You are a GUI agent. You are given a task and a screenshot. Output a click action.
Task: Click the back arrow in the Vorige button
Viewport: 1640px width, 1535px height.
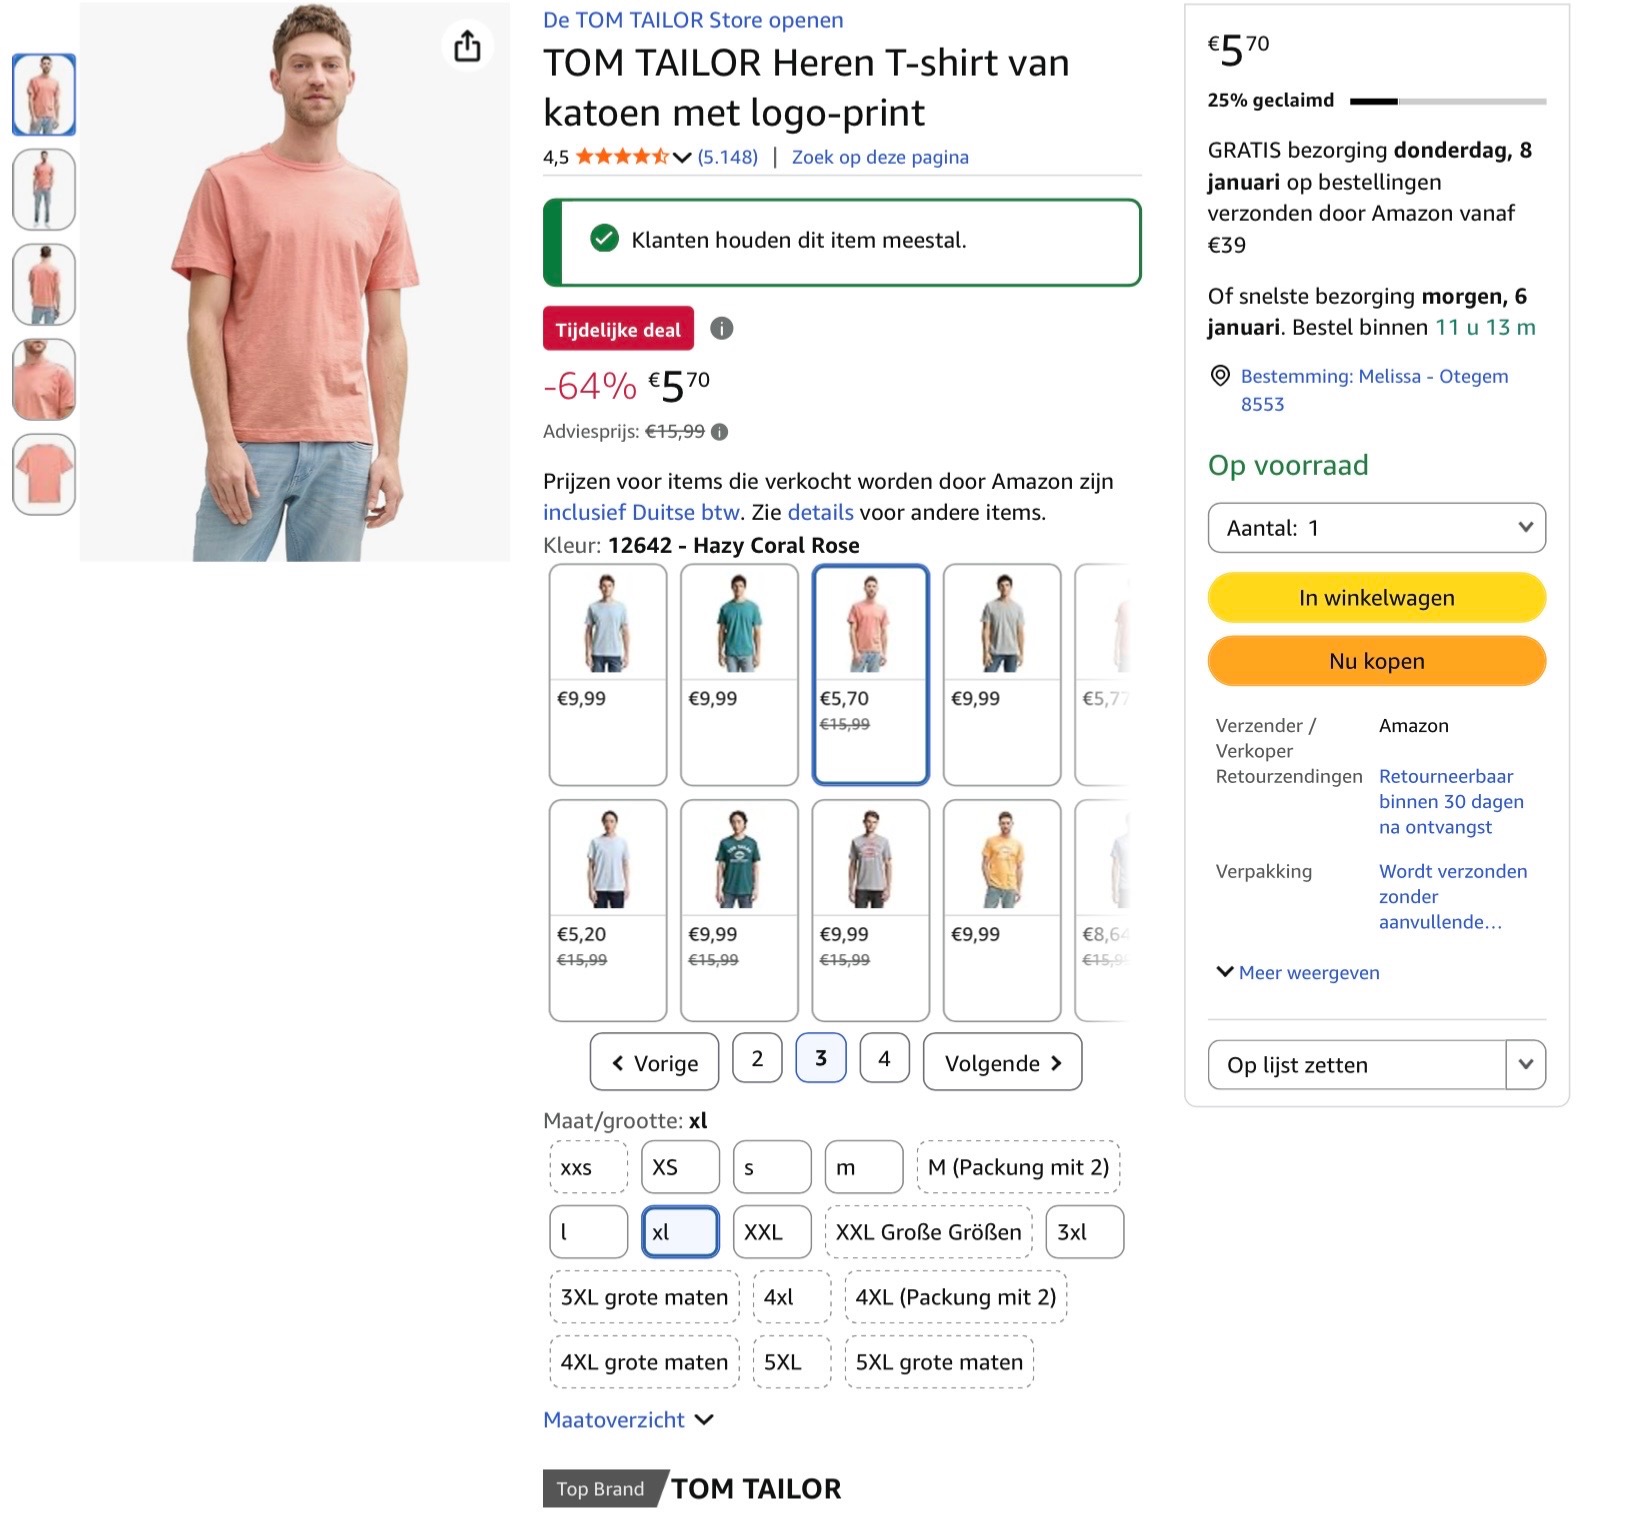tap(618, 1062)
